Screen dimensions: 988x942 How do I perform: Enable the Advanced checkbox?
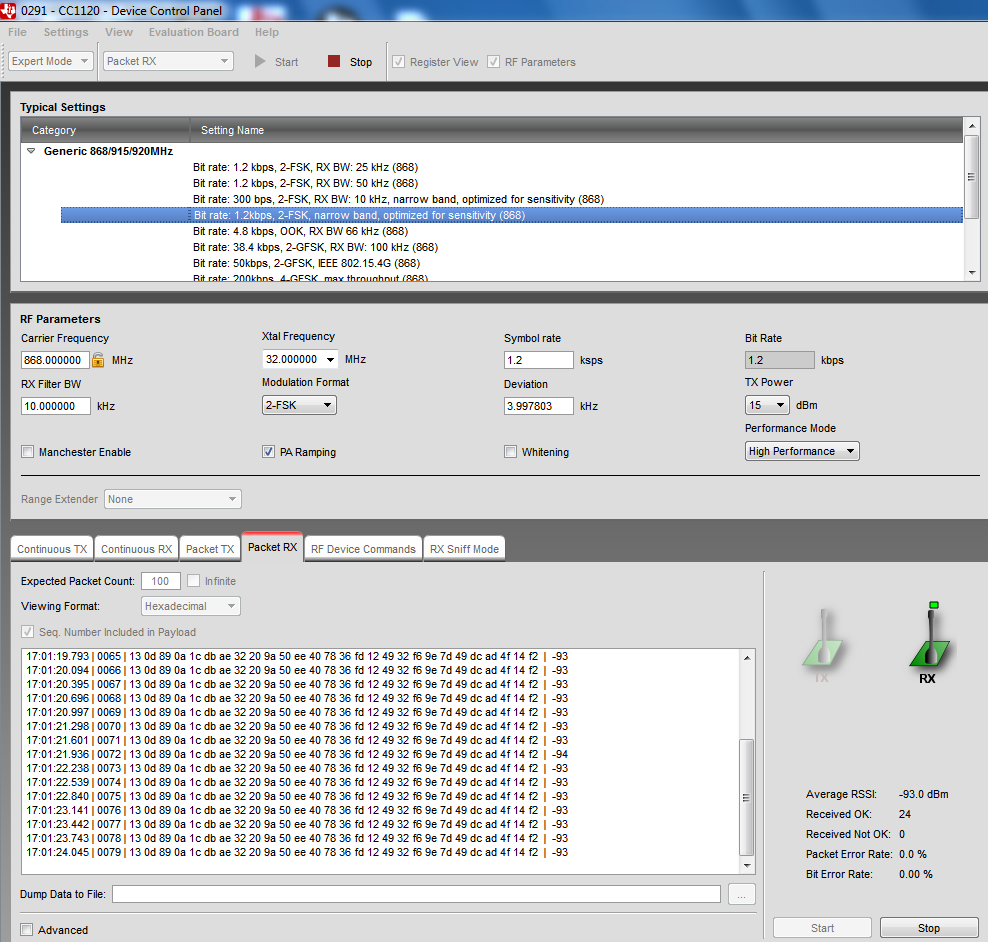point(26,930)
